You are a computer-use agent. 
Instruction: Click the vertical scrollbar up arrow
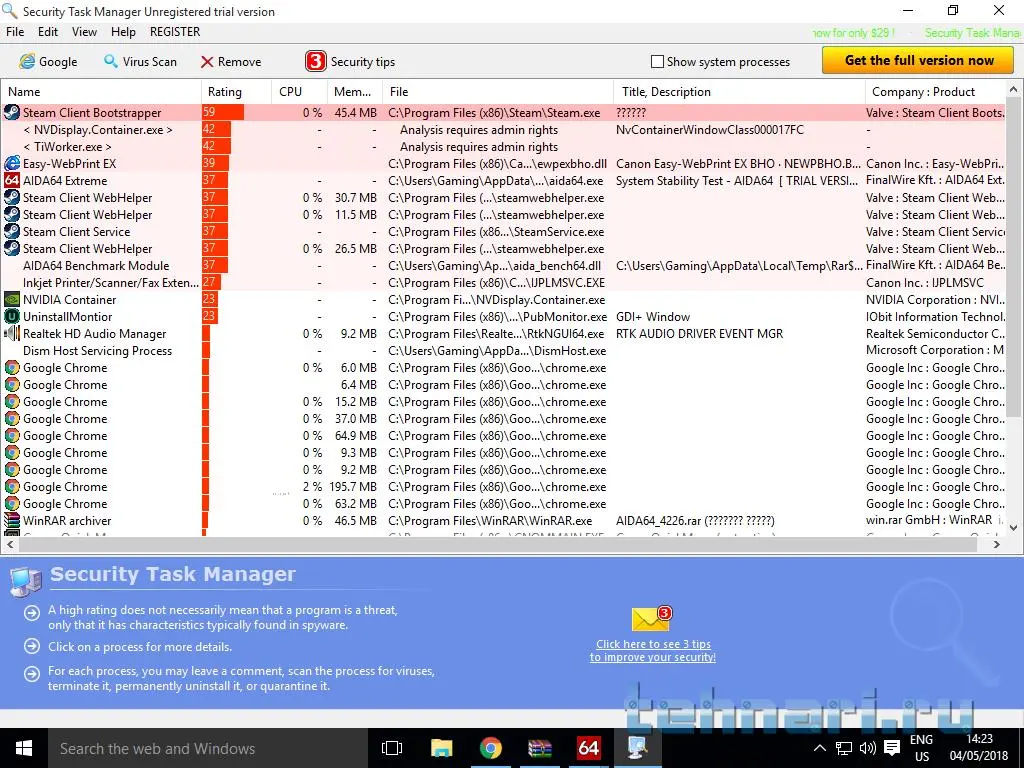click(1014, 89)
